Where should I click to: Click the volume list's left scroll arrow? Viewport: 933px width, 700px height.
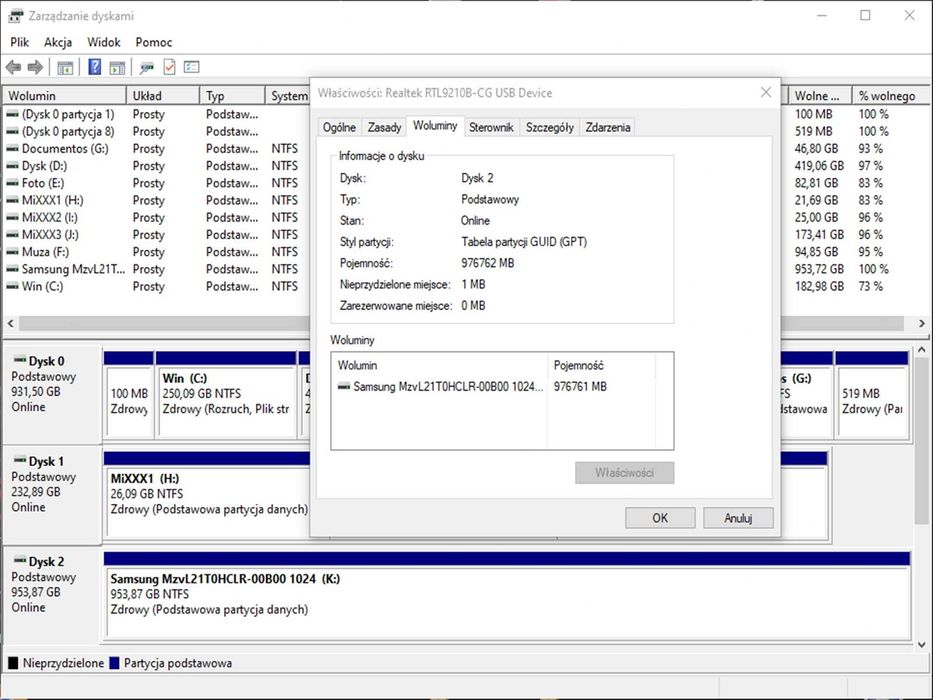pos(10,323)
